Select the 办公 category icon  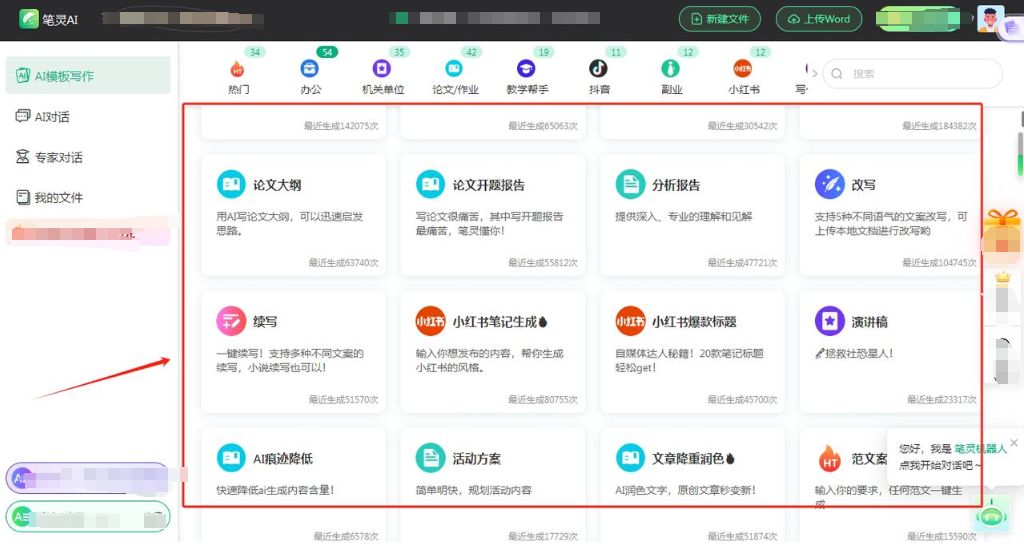[x=310, y=69]
